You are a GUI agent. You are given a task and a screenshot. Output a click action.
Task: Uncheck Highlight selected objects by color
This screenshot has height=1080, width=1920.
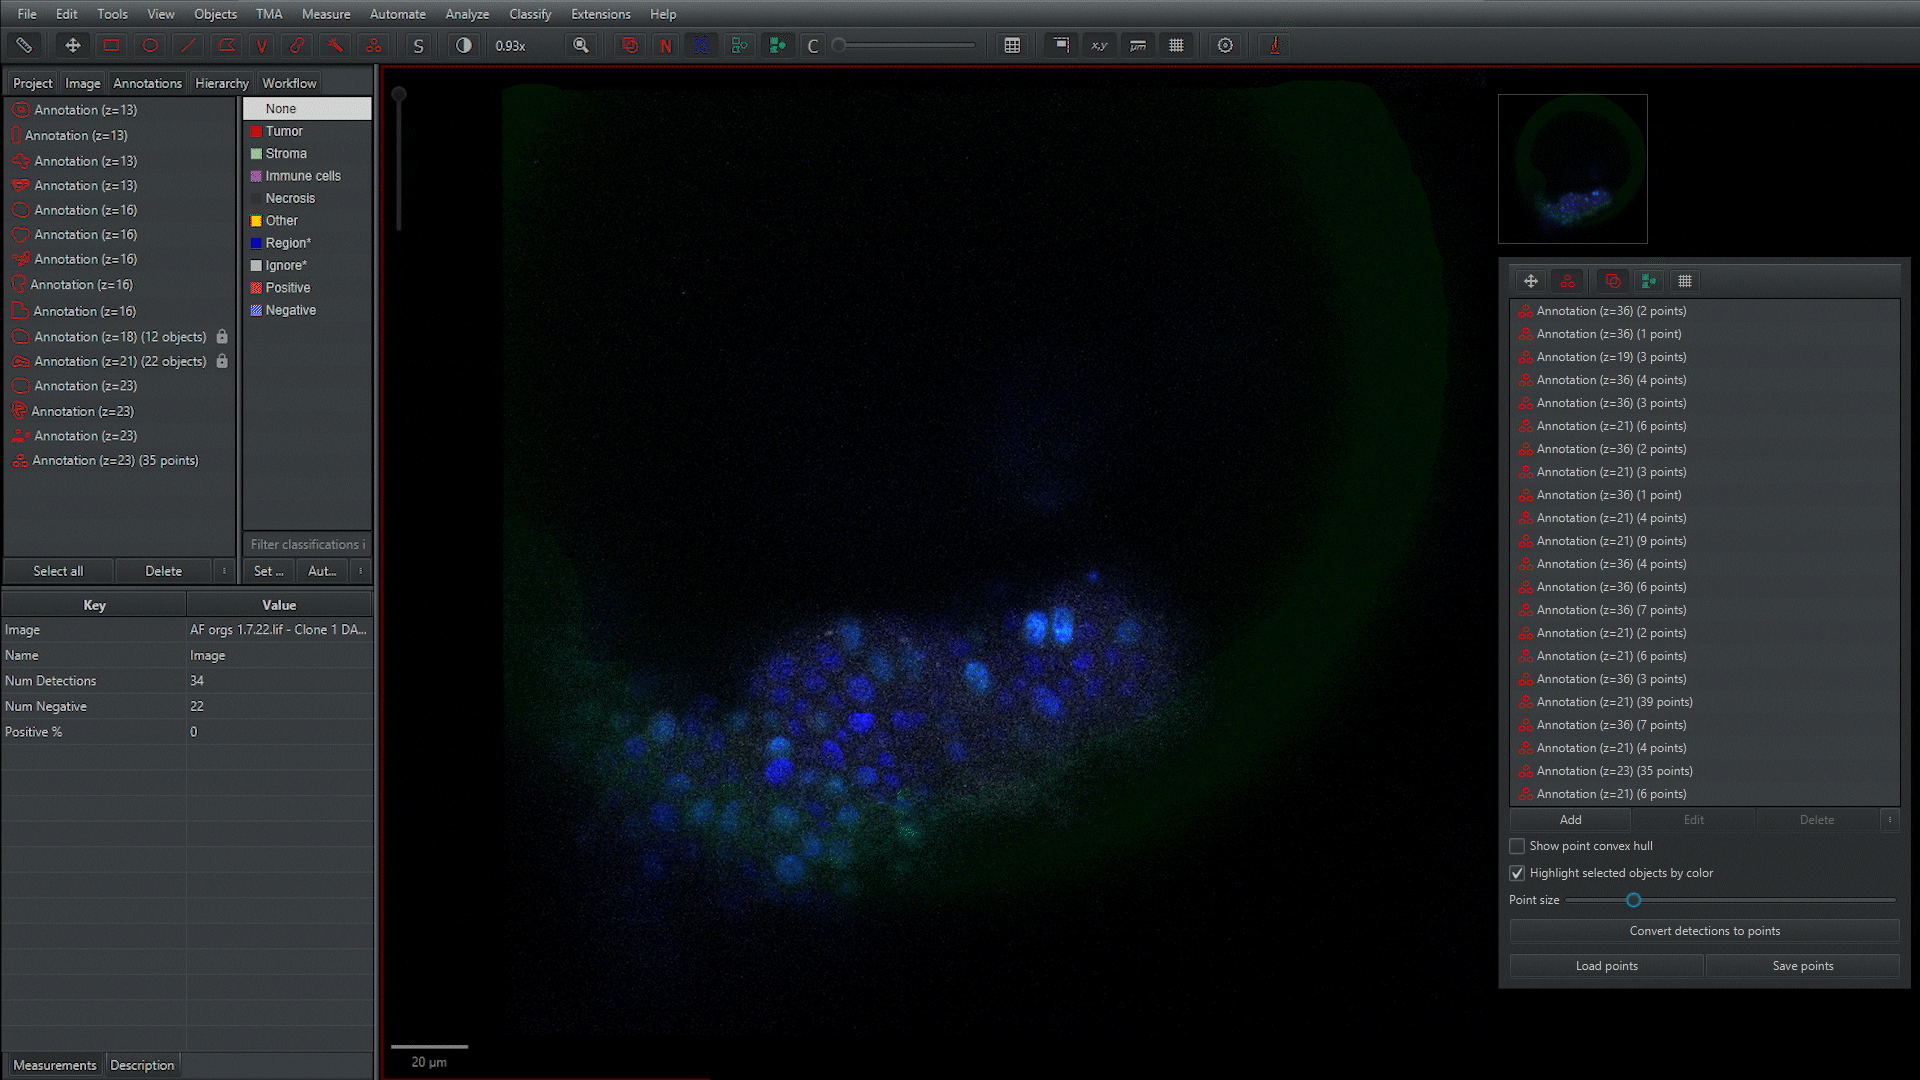(x=1517, y=873)
